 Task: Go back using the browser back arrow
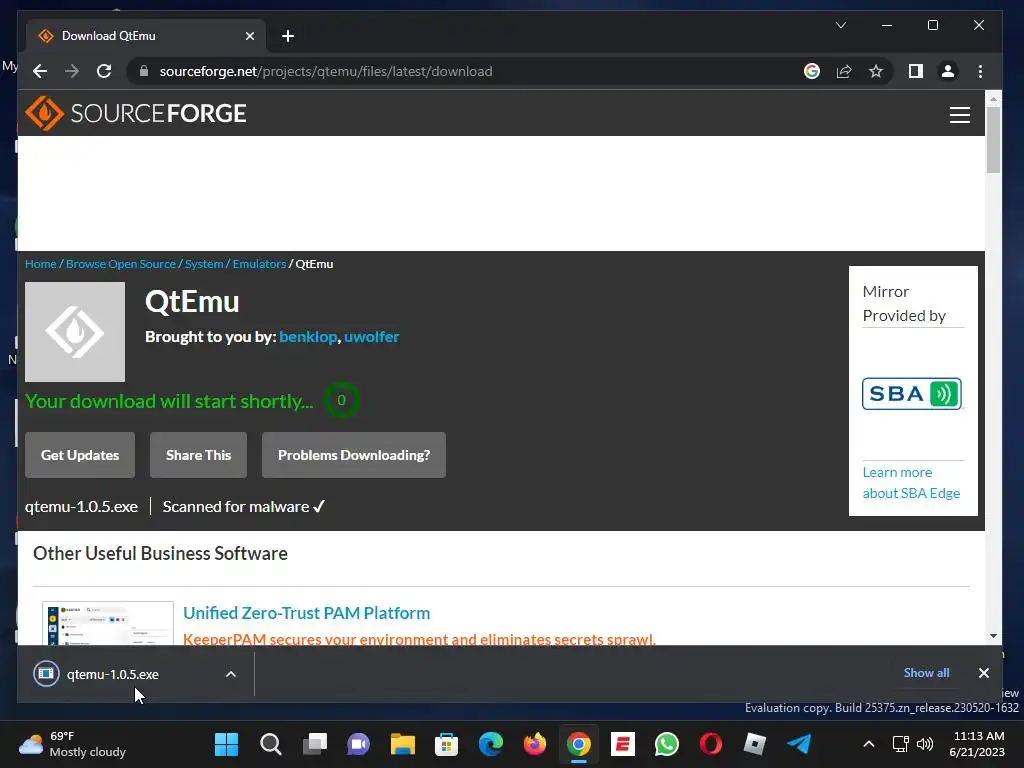coord(40,71)
